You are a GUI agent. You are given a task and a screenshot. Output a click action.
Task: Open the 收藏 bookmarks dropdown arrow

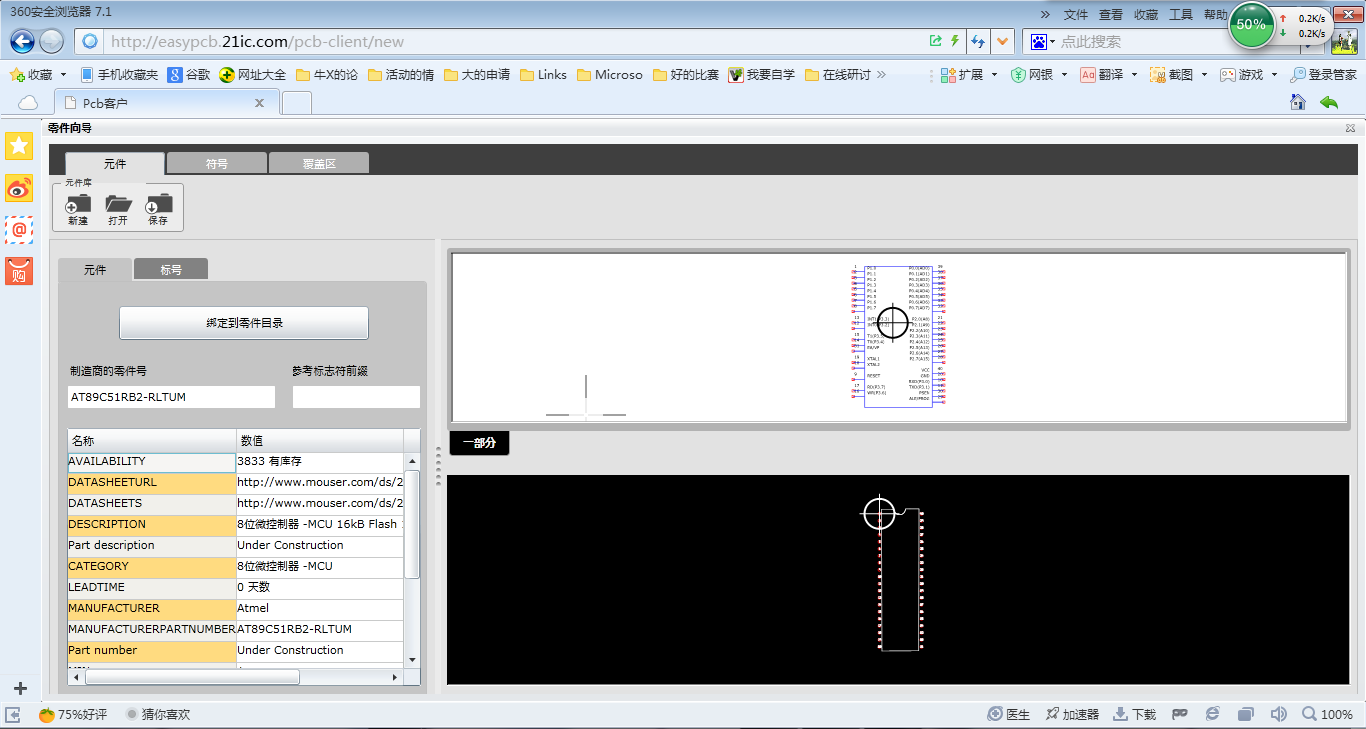tap(63, 75)
